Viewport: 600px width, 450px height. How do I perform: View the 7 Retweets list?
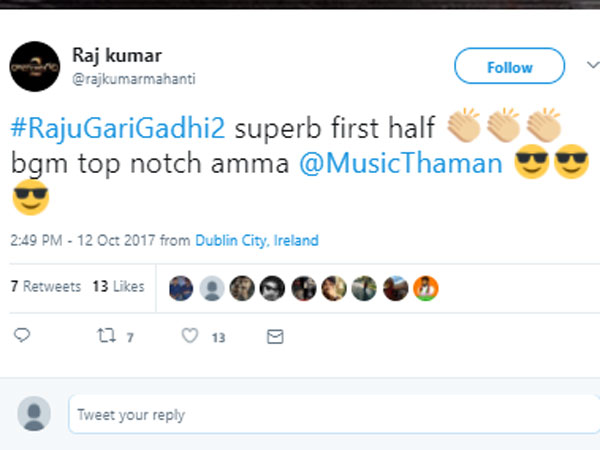click(x=45, y=287)
